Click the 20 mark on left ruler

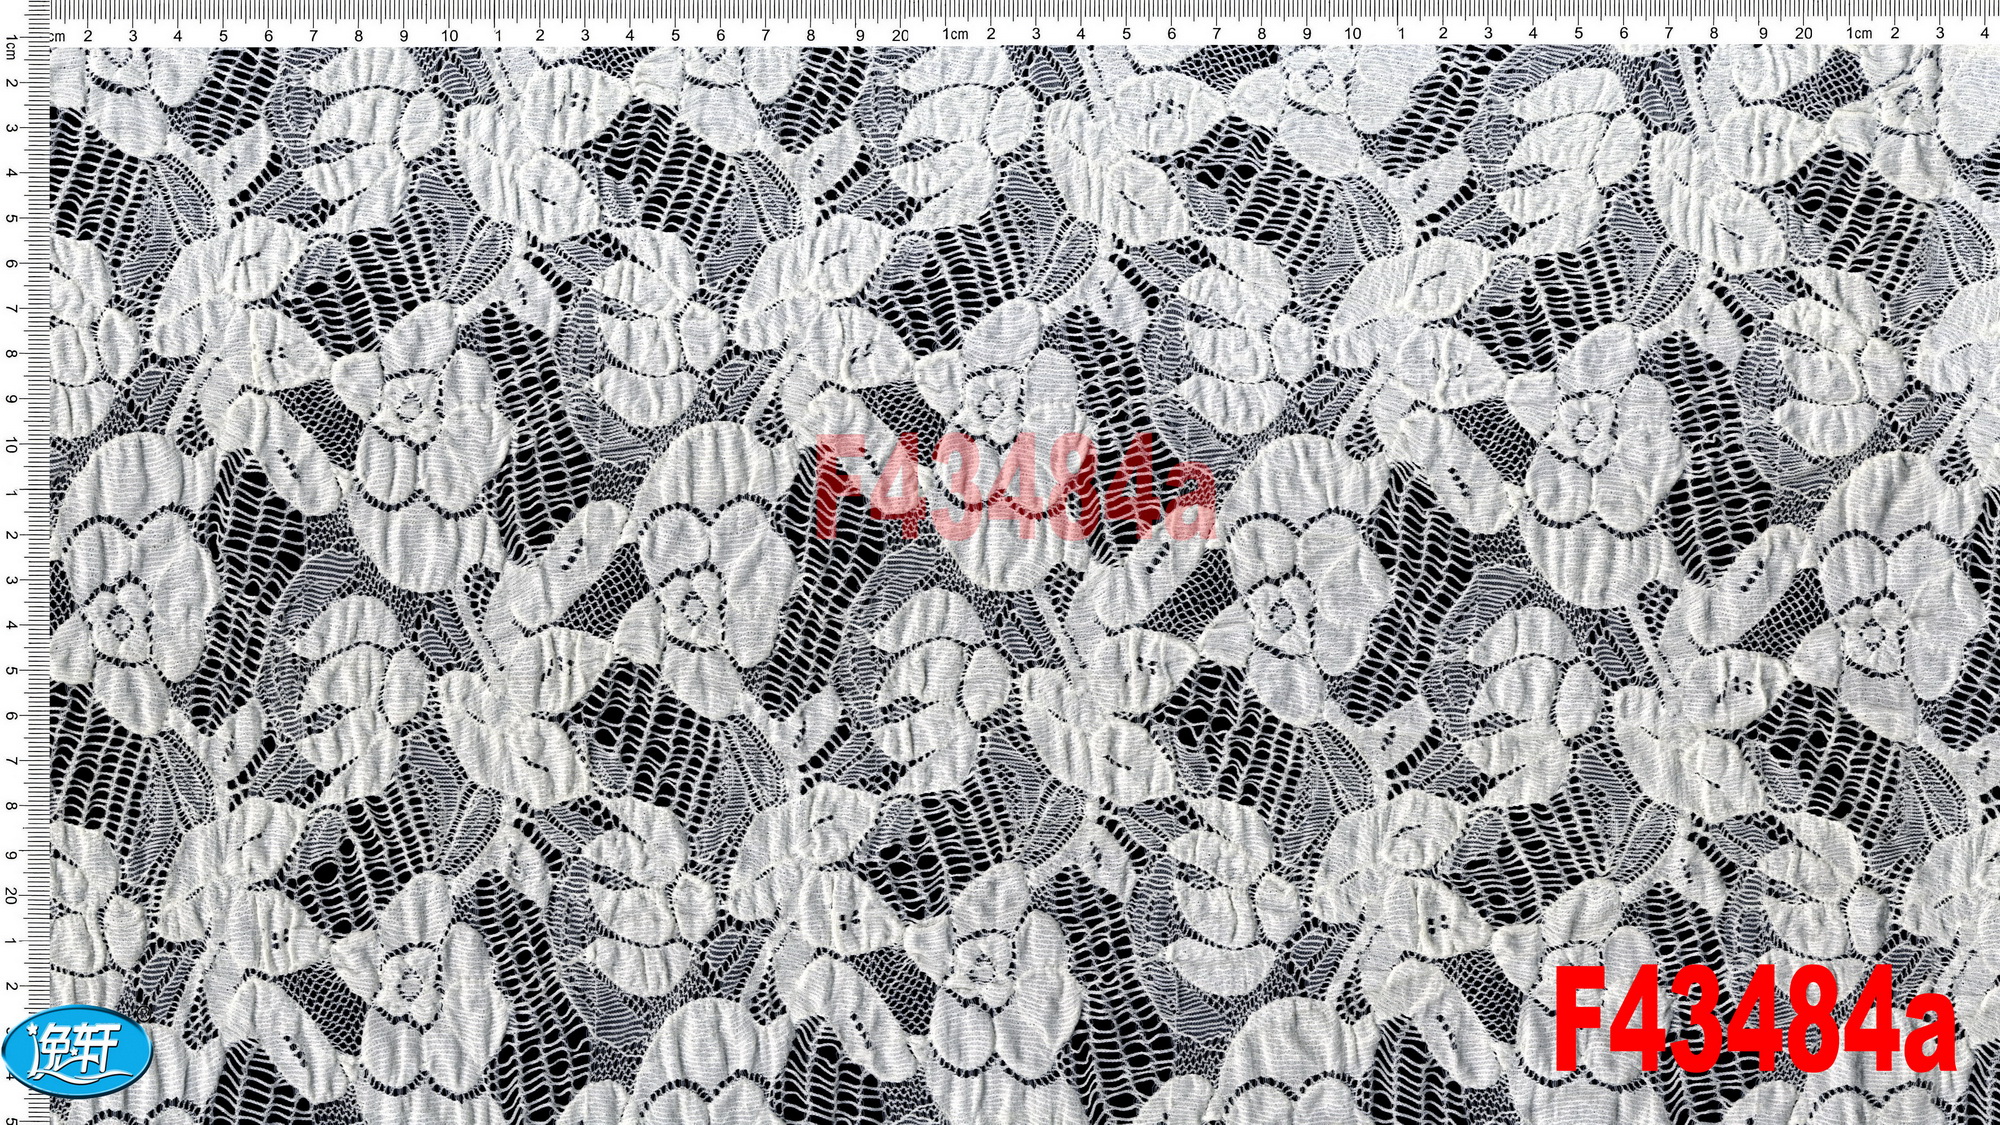click(12, 895)
